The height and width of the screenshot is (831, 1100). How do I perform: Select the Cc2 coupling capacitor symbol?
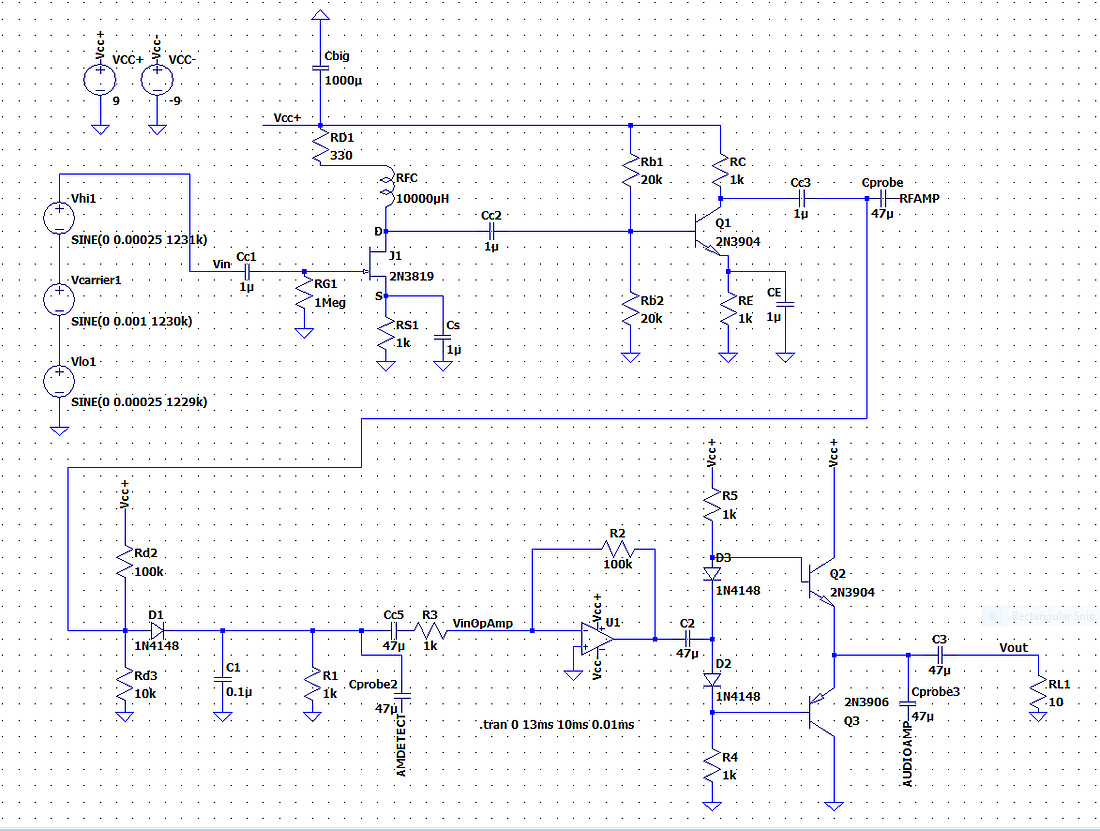(x=491, y=231)
